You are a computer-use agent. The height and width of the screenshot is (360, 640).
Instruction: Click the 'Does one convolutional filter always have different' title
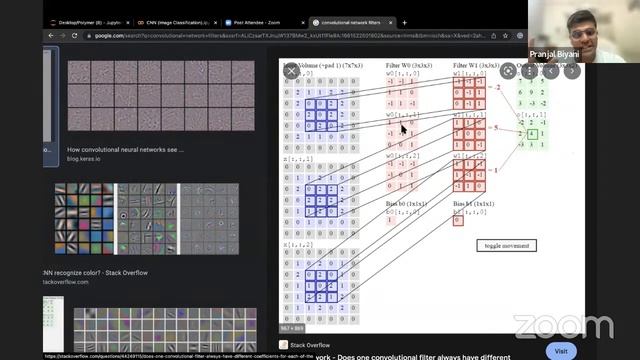pyautogui.click(x=413, y=357)
